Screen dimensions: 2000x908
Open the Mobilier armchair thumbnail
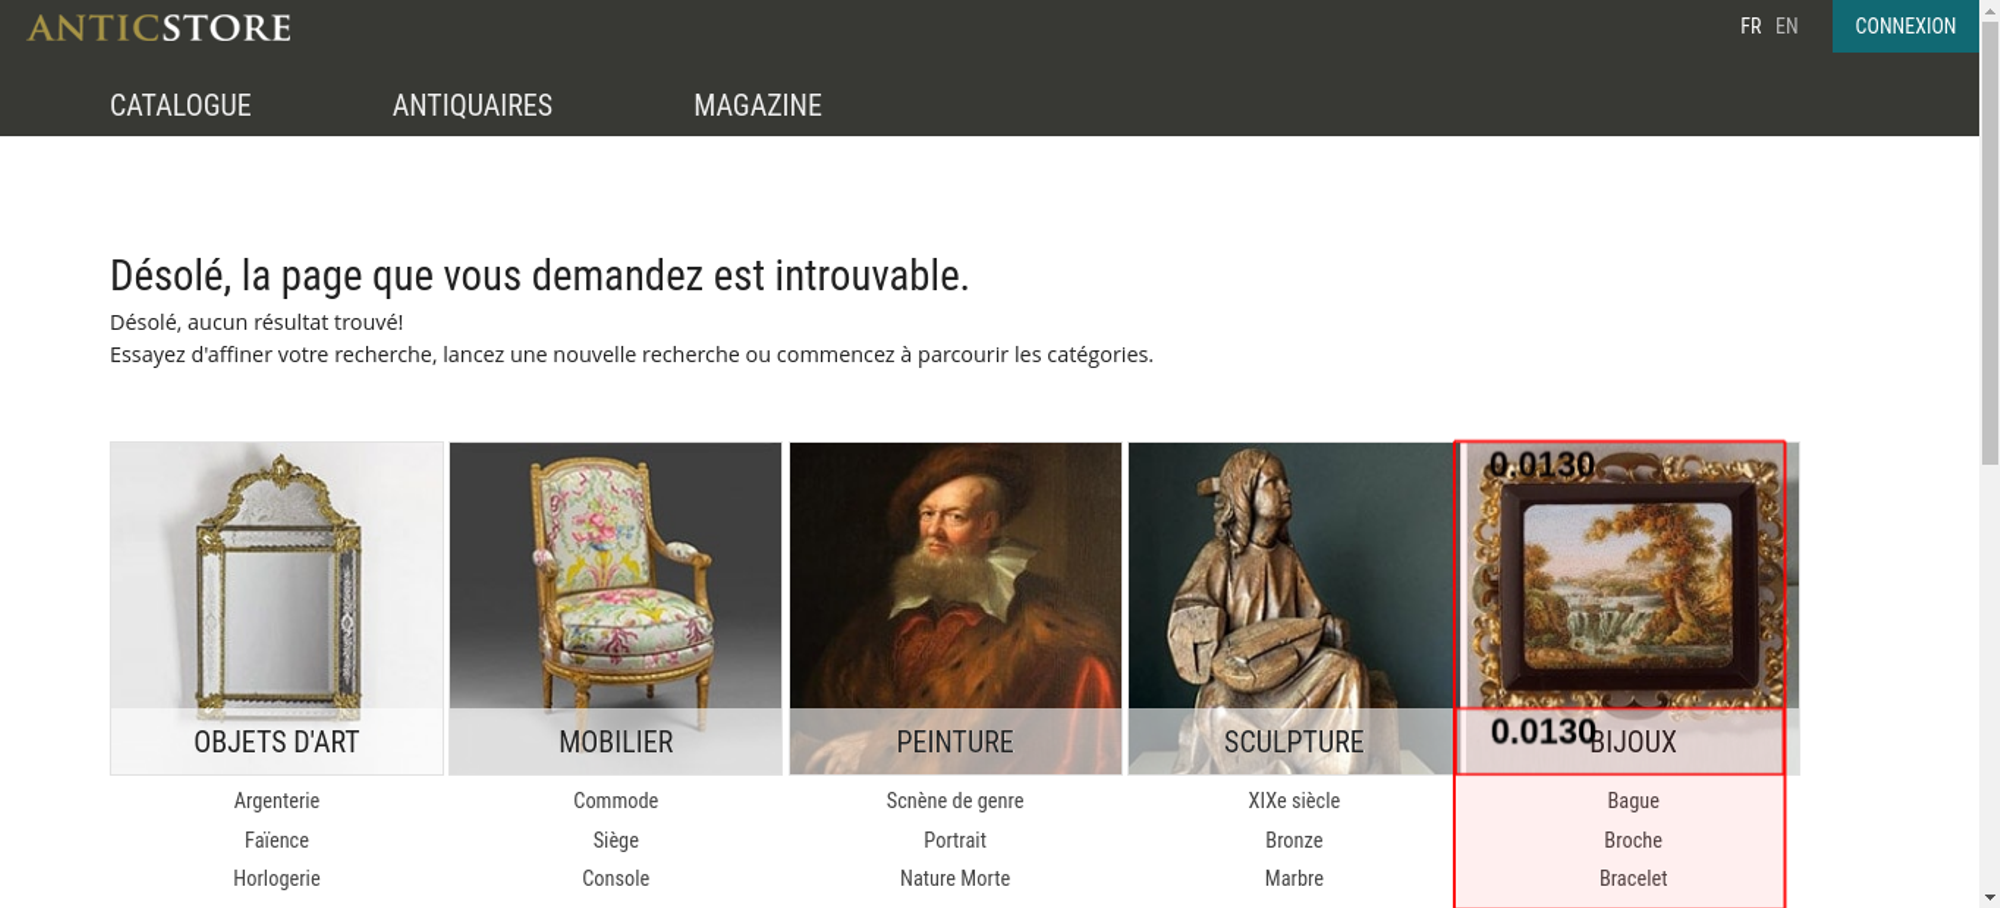616,608
